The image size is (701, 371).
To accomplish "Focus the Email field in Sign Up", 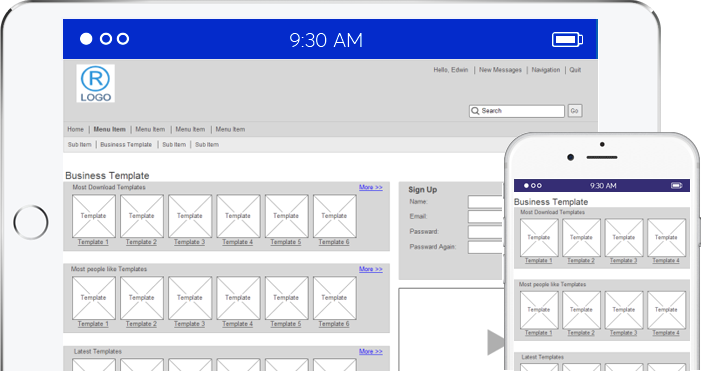I will 486,217.
